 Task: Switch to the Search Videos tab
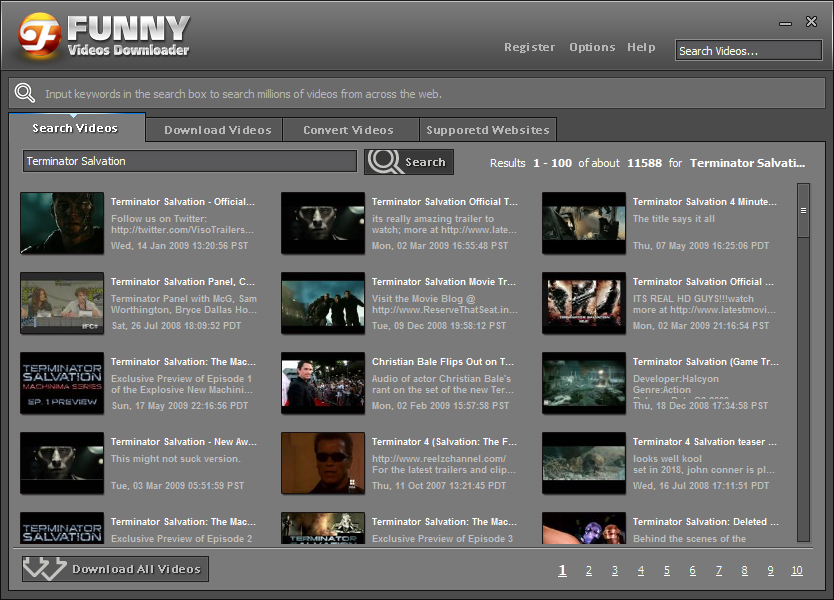coord(77,128)
